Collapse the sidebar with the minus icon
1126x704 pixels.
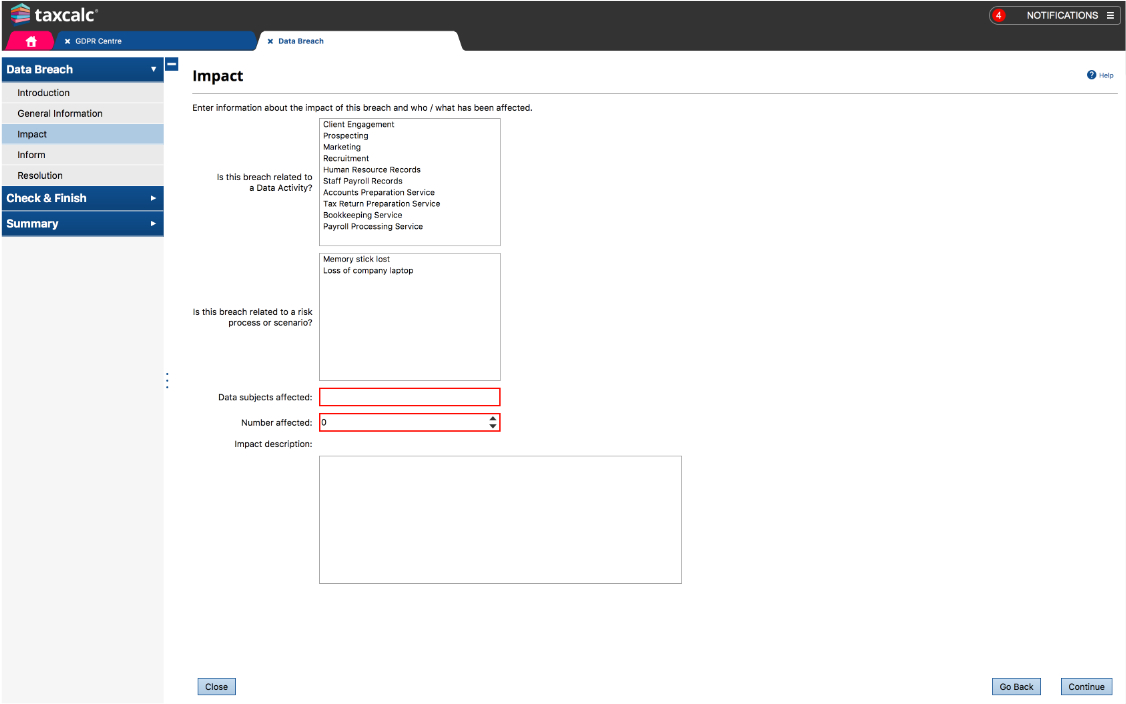point(171,64)
